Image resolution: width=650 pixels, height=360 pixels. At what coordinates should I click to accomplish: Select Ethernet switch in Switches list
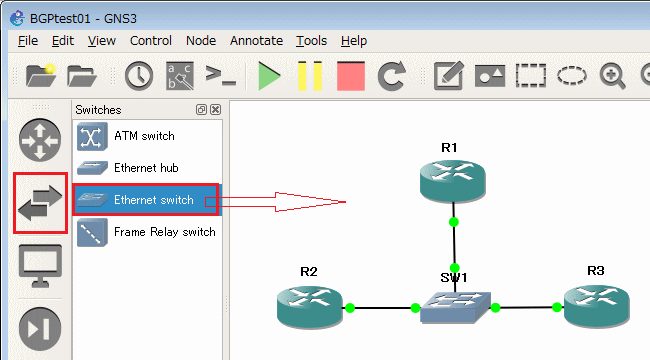pyautogui.click(x=148, y=200)
